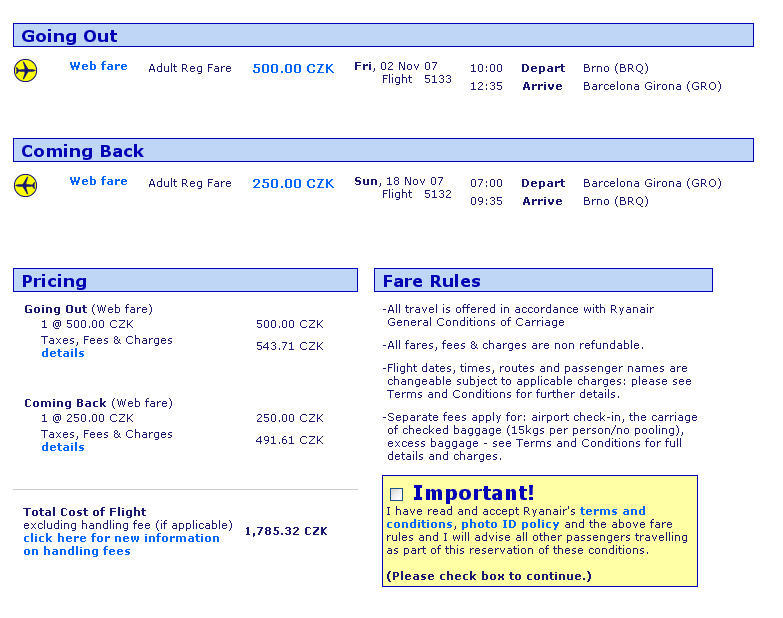This screenshot has height=618, width=783.
Task: Click the Going Out yellow airplane icon
Action: 26,71
